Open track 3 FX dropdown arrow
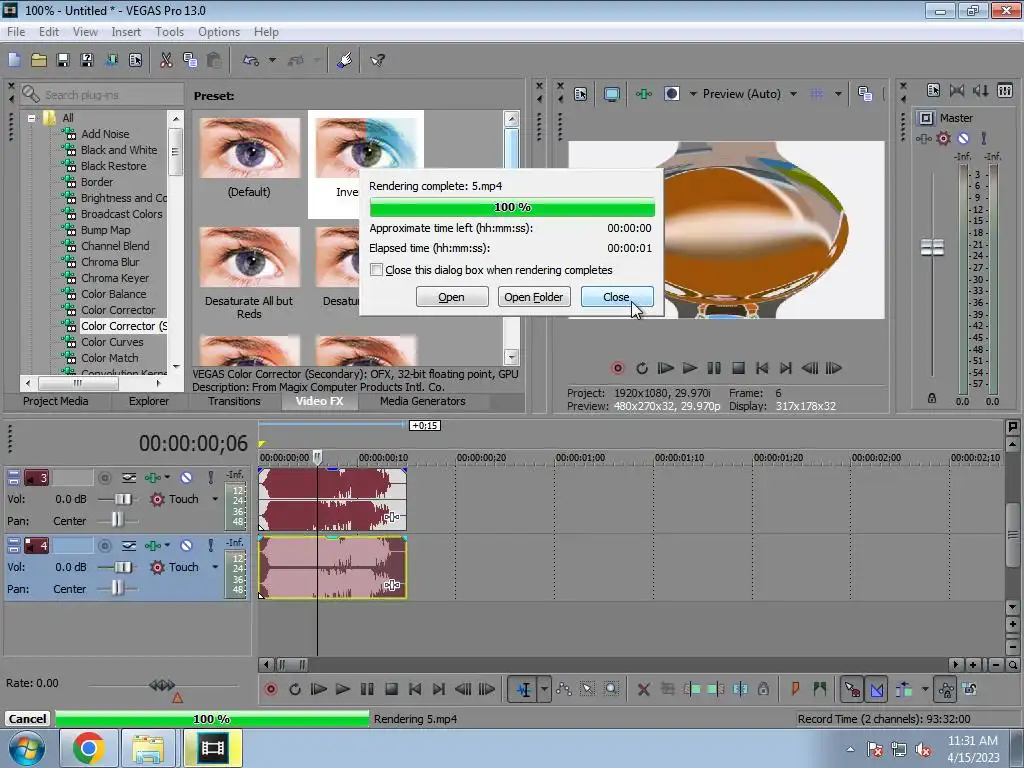Image resolution: width=1024 pixels, height=768 pixels. pyautogui.click(x=167, y=478)
